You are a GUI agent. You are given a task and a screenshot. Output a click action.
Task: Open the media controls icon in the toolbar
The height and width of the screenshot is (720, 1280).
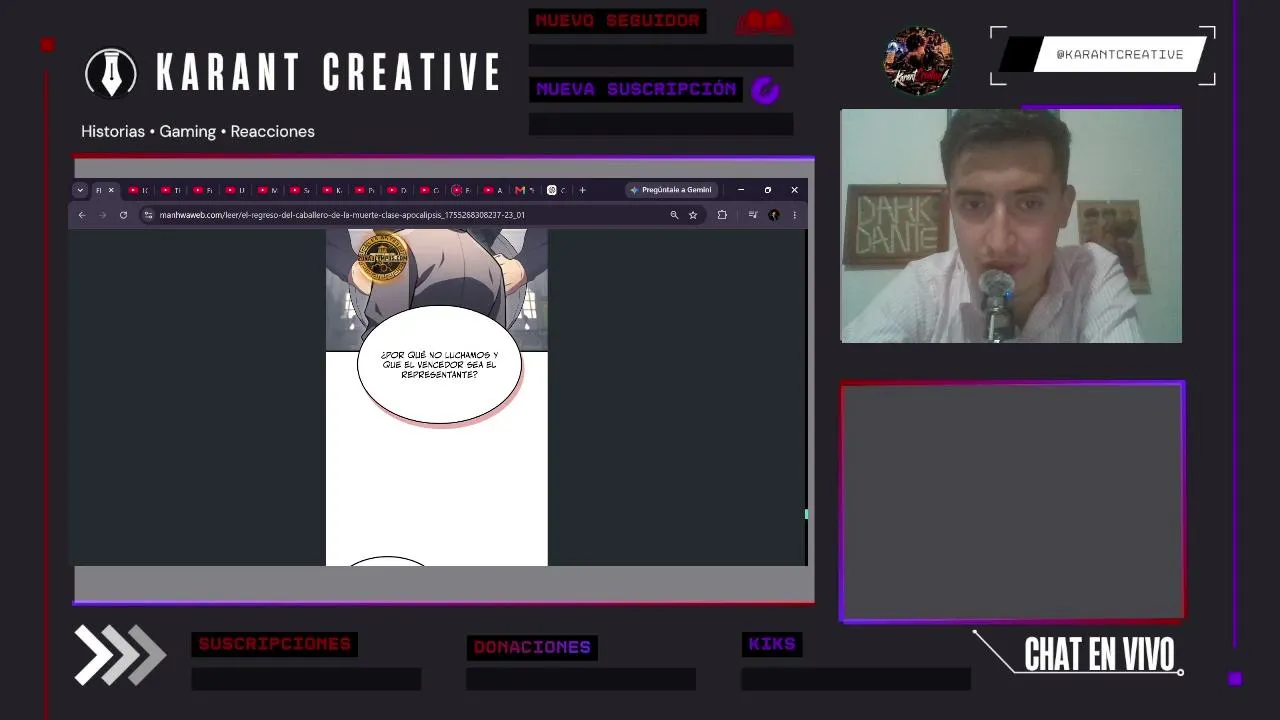(x=753, y=215)
